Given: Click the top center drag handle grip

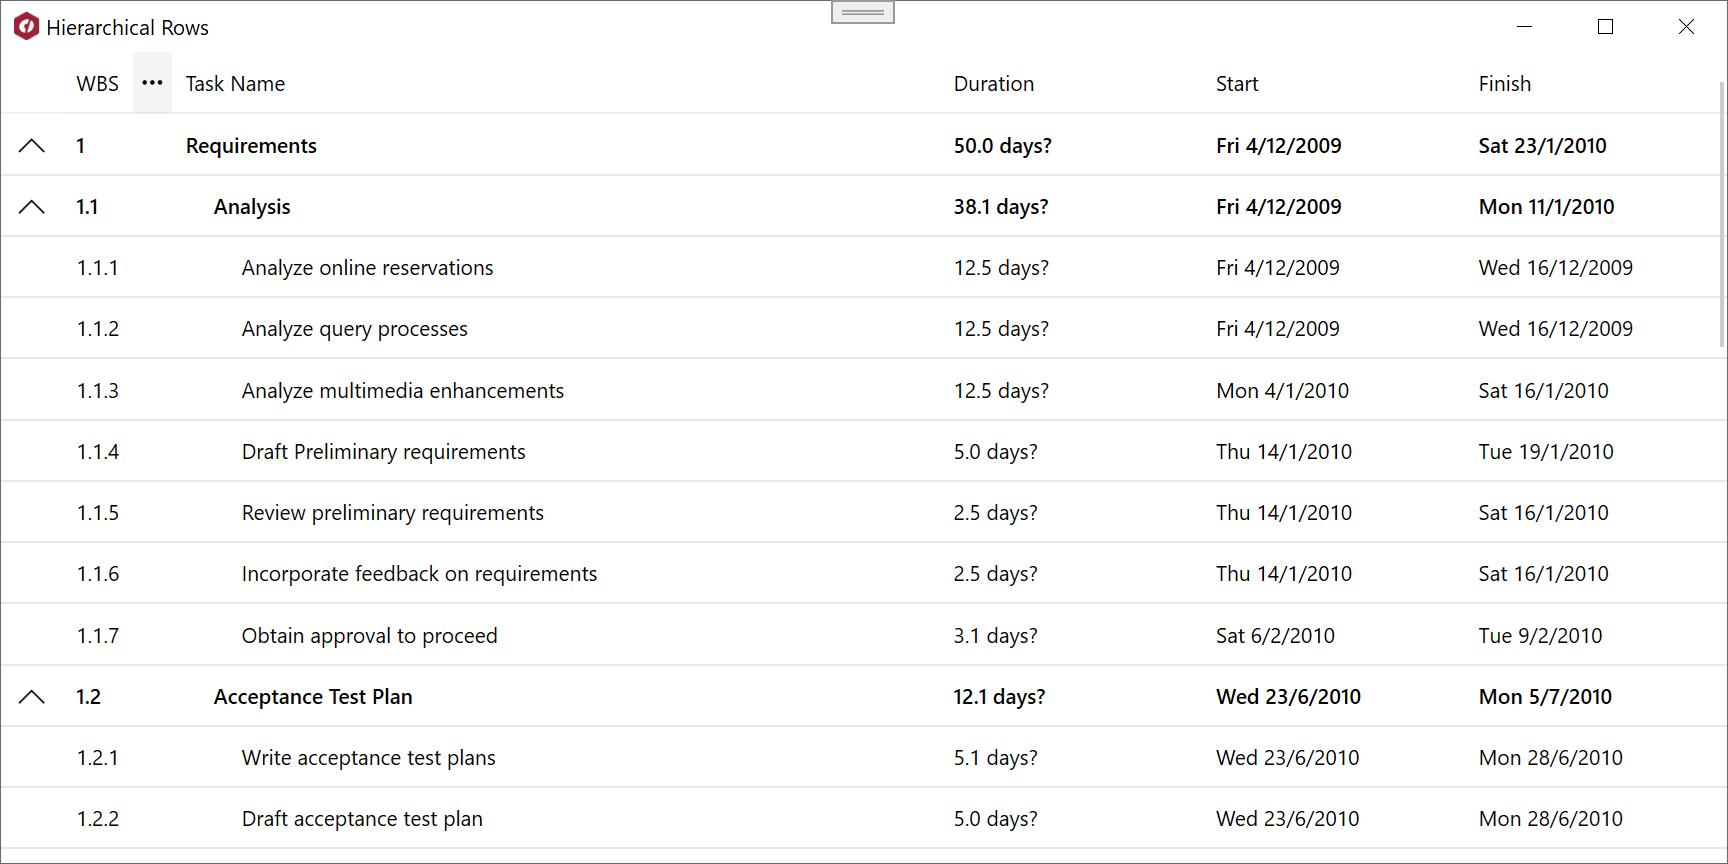Looking at the screenshot, I should (862, 13).
